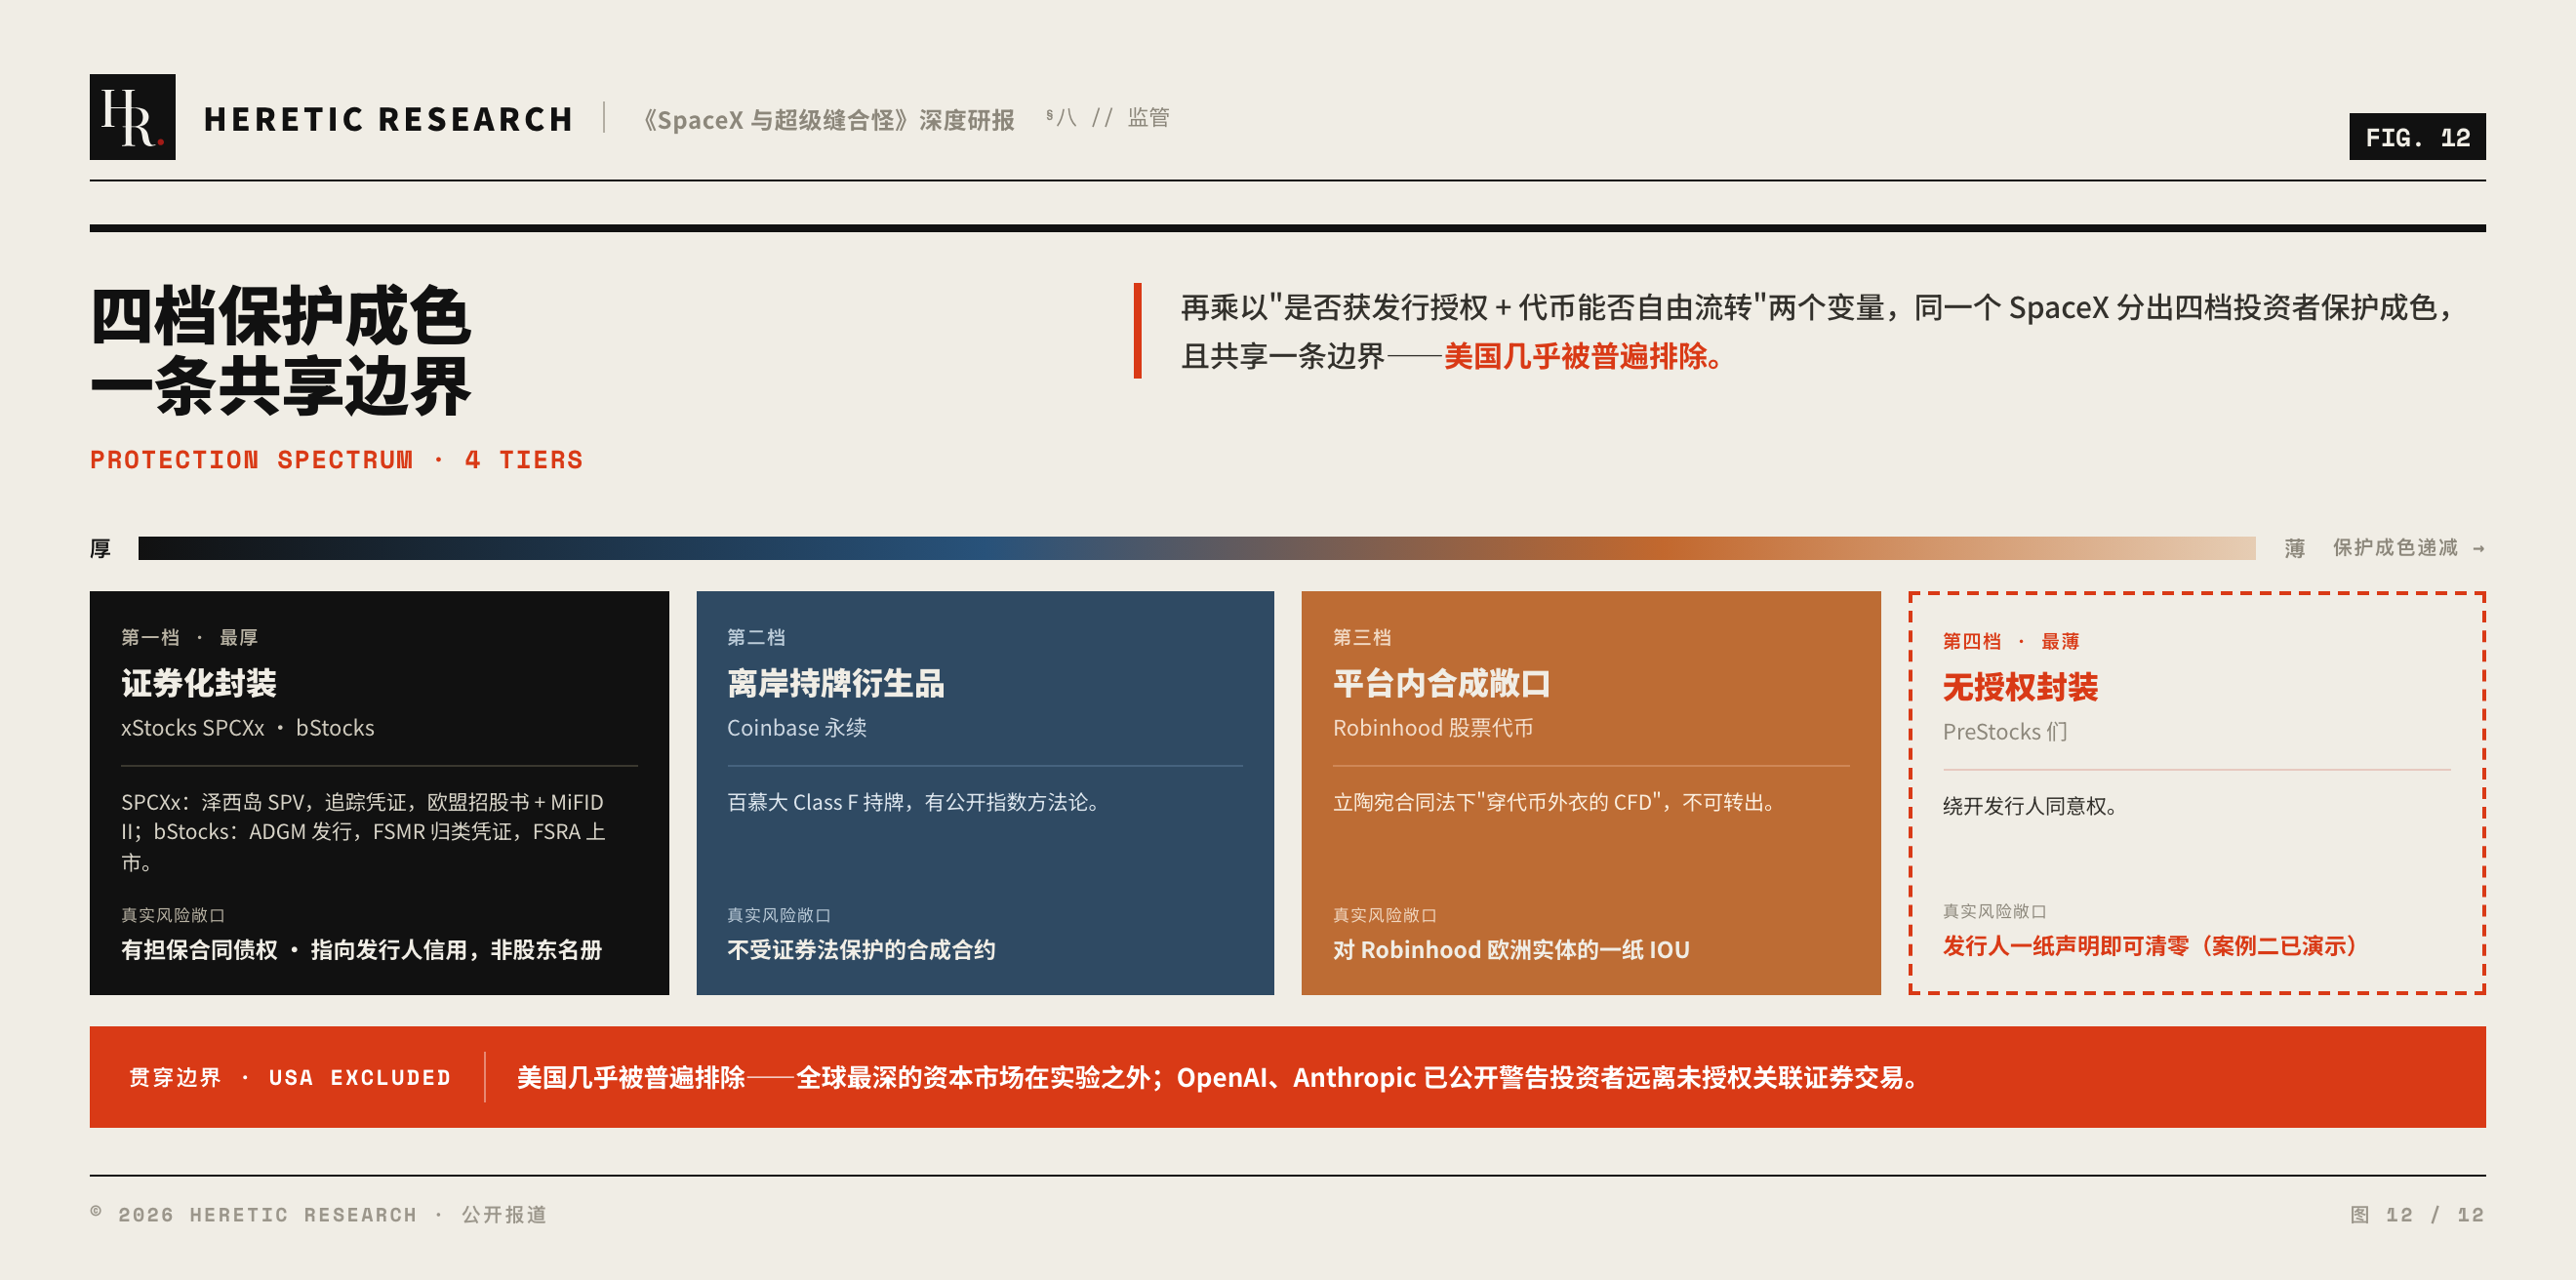Click the 绕开发行人同意权。 description
The width and height of the screenshot is (2576, 1280).
point(2030,806)
